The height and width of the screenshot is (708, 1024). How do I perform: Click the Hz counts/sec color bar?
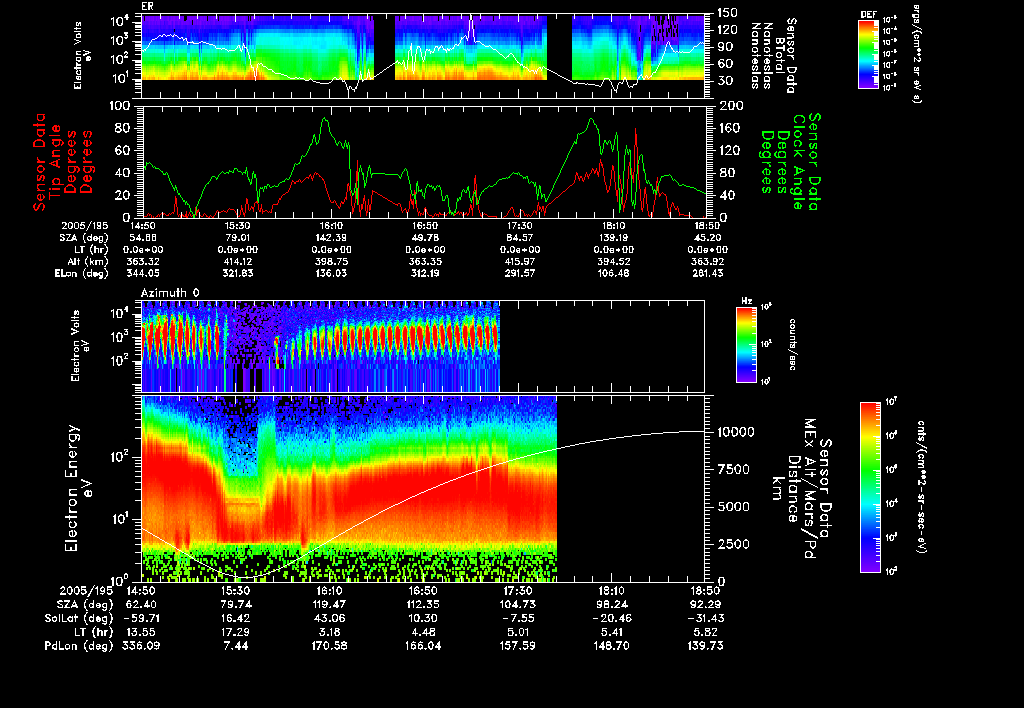click(x=746, y=345)
